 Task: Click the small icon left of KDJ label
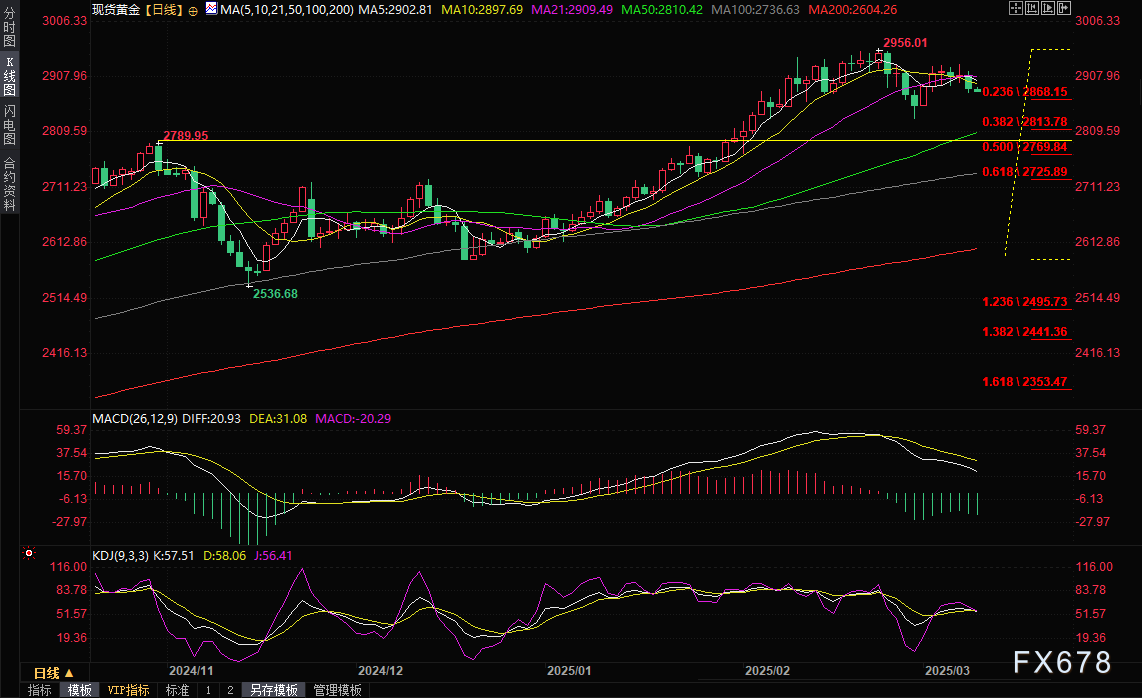pos(29,553)
